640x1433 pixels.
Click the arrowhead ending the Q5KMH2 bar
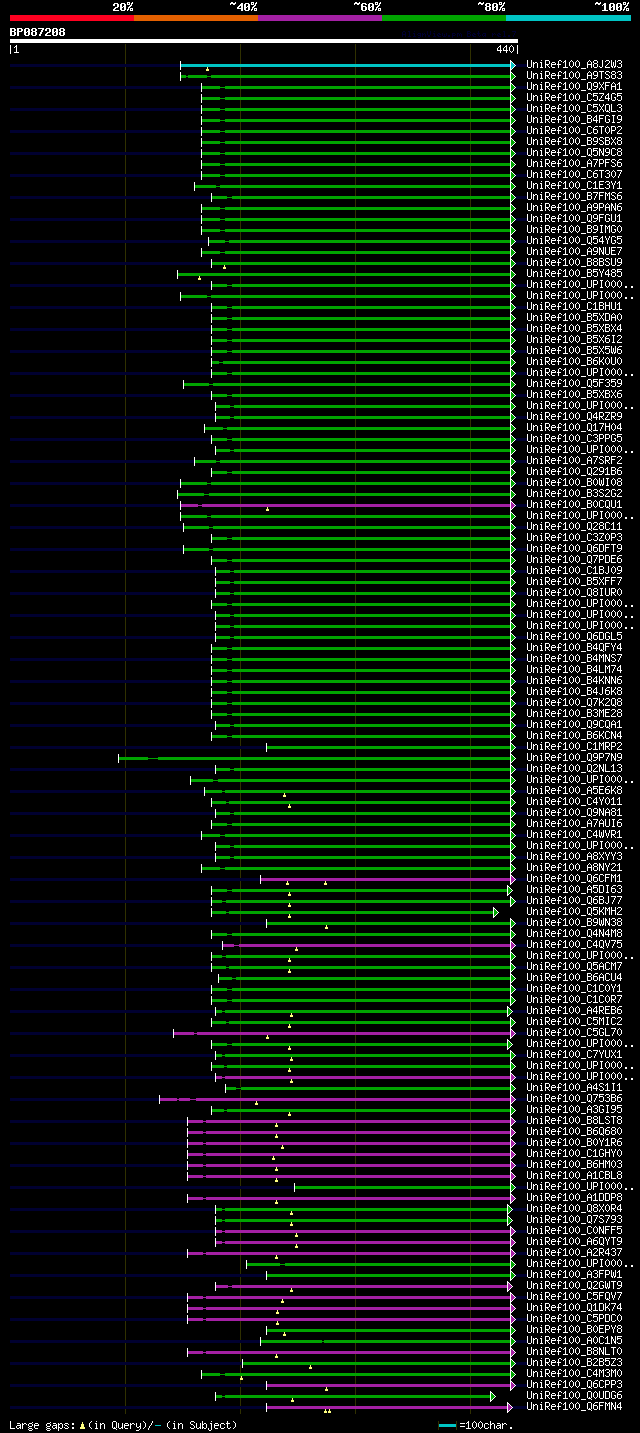[495, 912]
